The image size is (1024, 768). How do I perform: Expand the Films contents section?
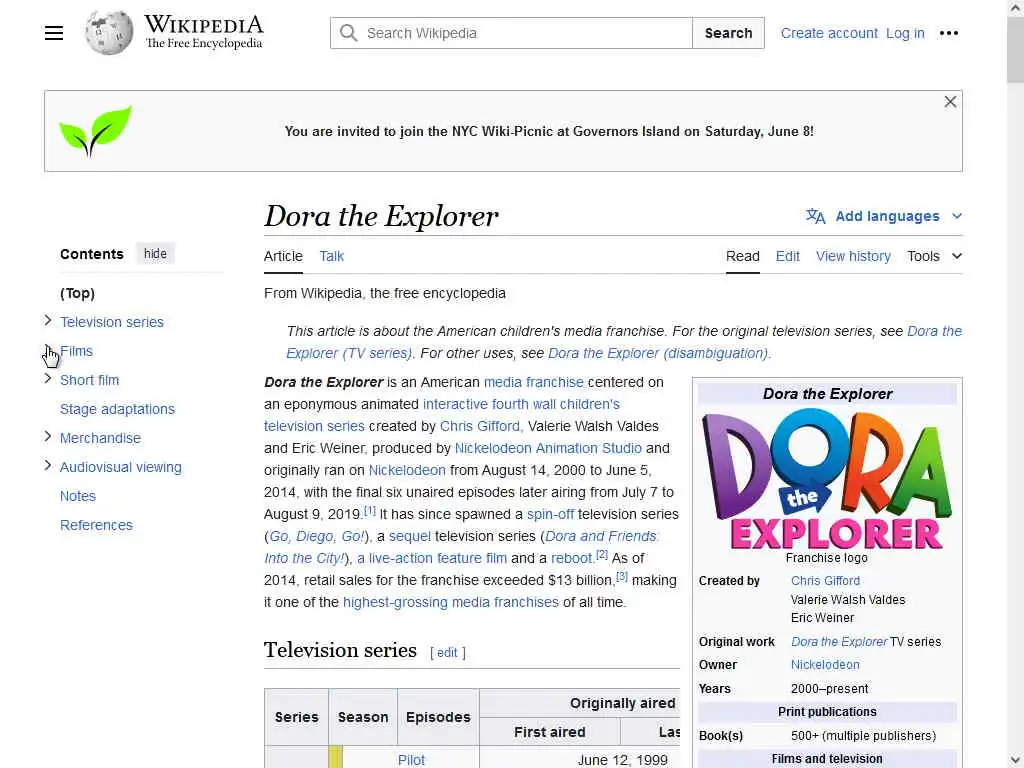(48, 350)
